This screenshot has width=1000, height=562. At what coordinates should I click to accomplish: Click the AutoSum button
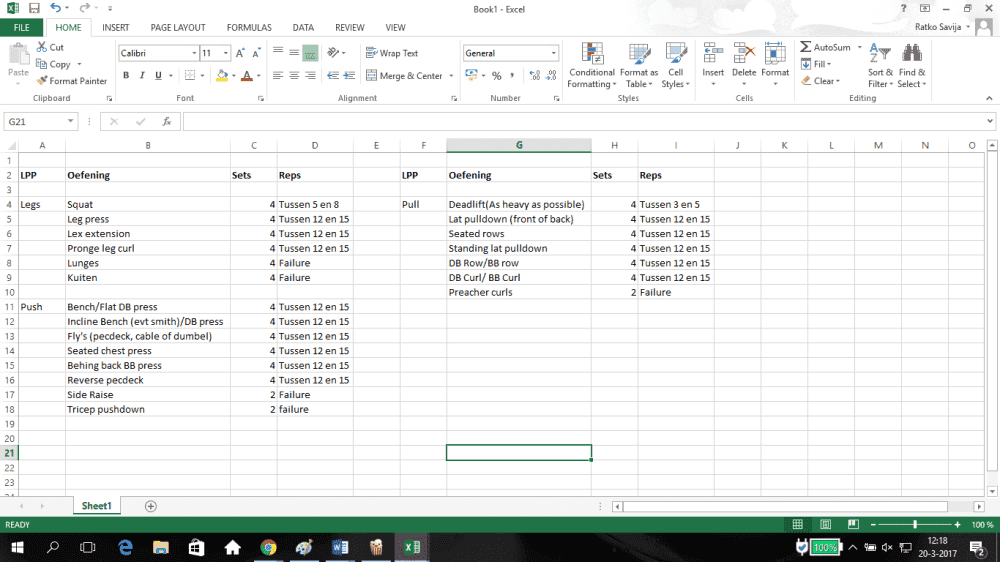pyautogui.click(x=825, y=47)
